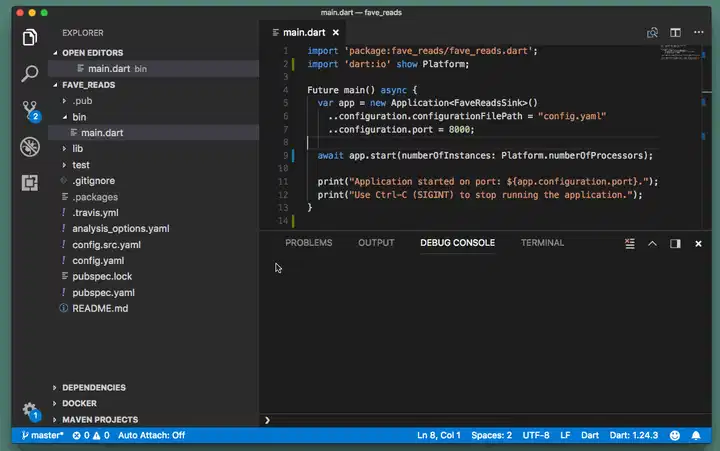Open the Debug view icon
Screen dimensions: 720x451
(x=30, y=147)
